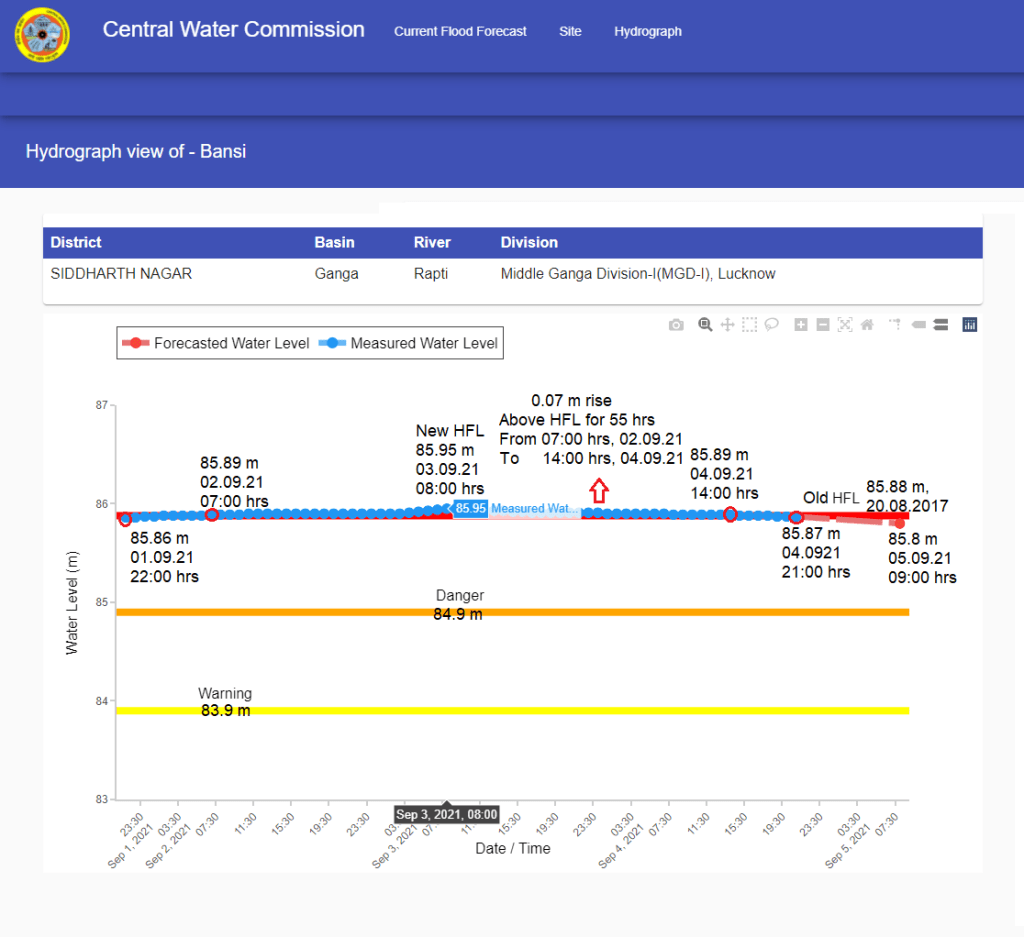Open the Current Flood Forecast menu

(x=460, y=31)
